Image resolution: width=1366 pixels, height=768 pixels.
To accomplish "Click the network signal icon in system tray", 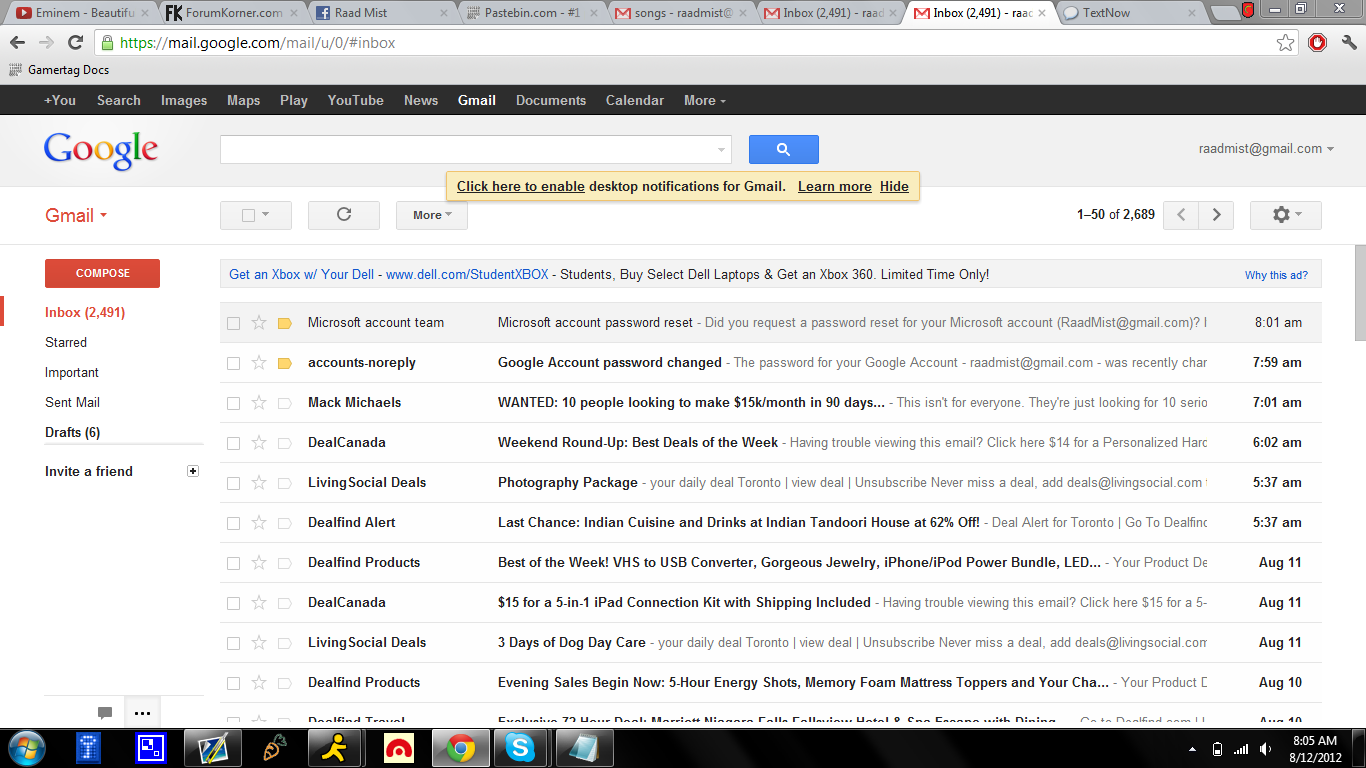I will point(1241,748).
